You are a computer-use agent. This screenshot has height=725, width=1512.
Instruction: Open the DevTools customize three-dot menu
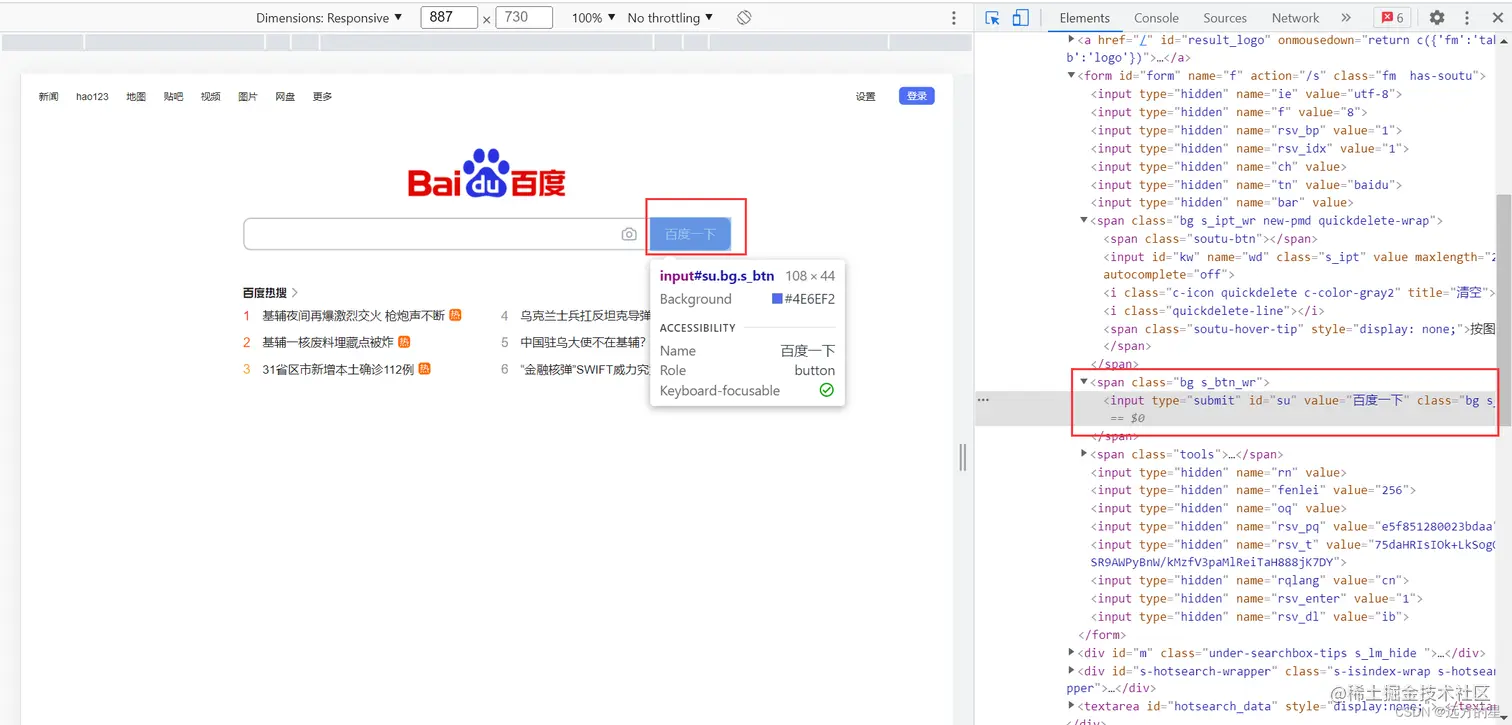click(1468, 17)
